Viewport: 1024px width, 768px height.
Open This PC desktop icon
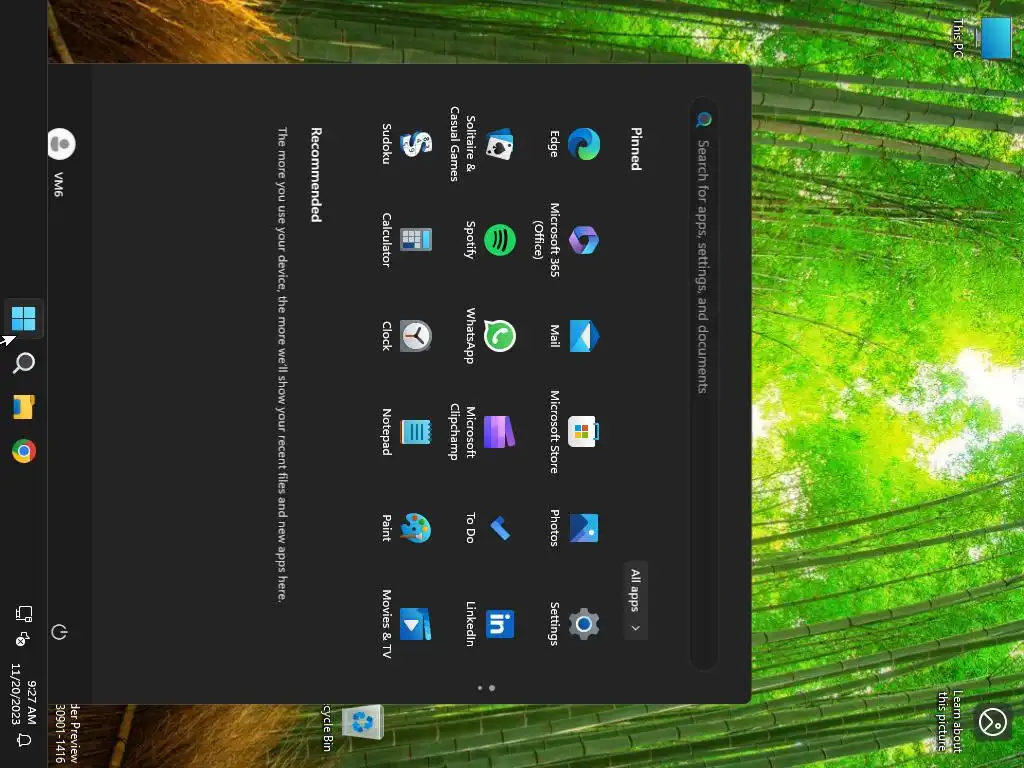[982, 38]
